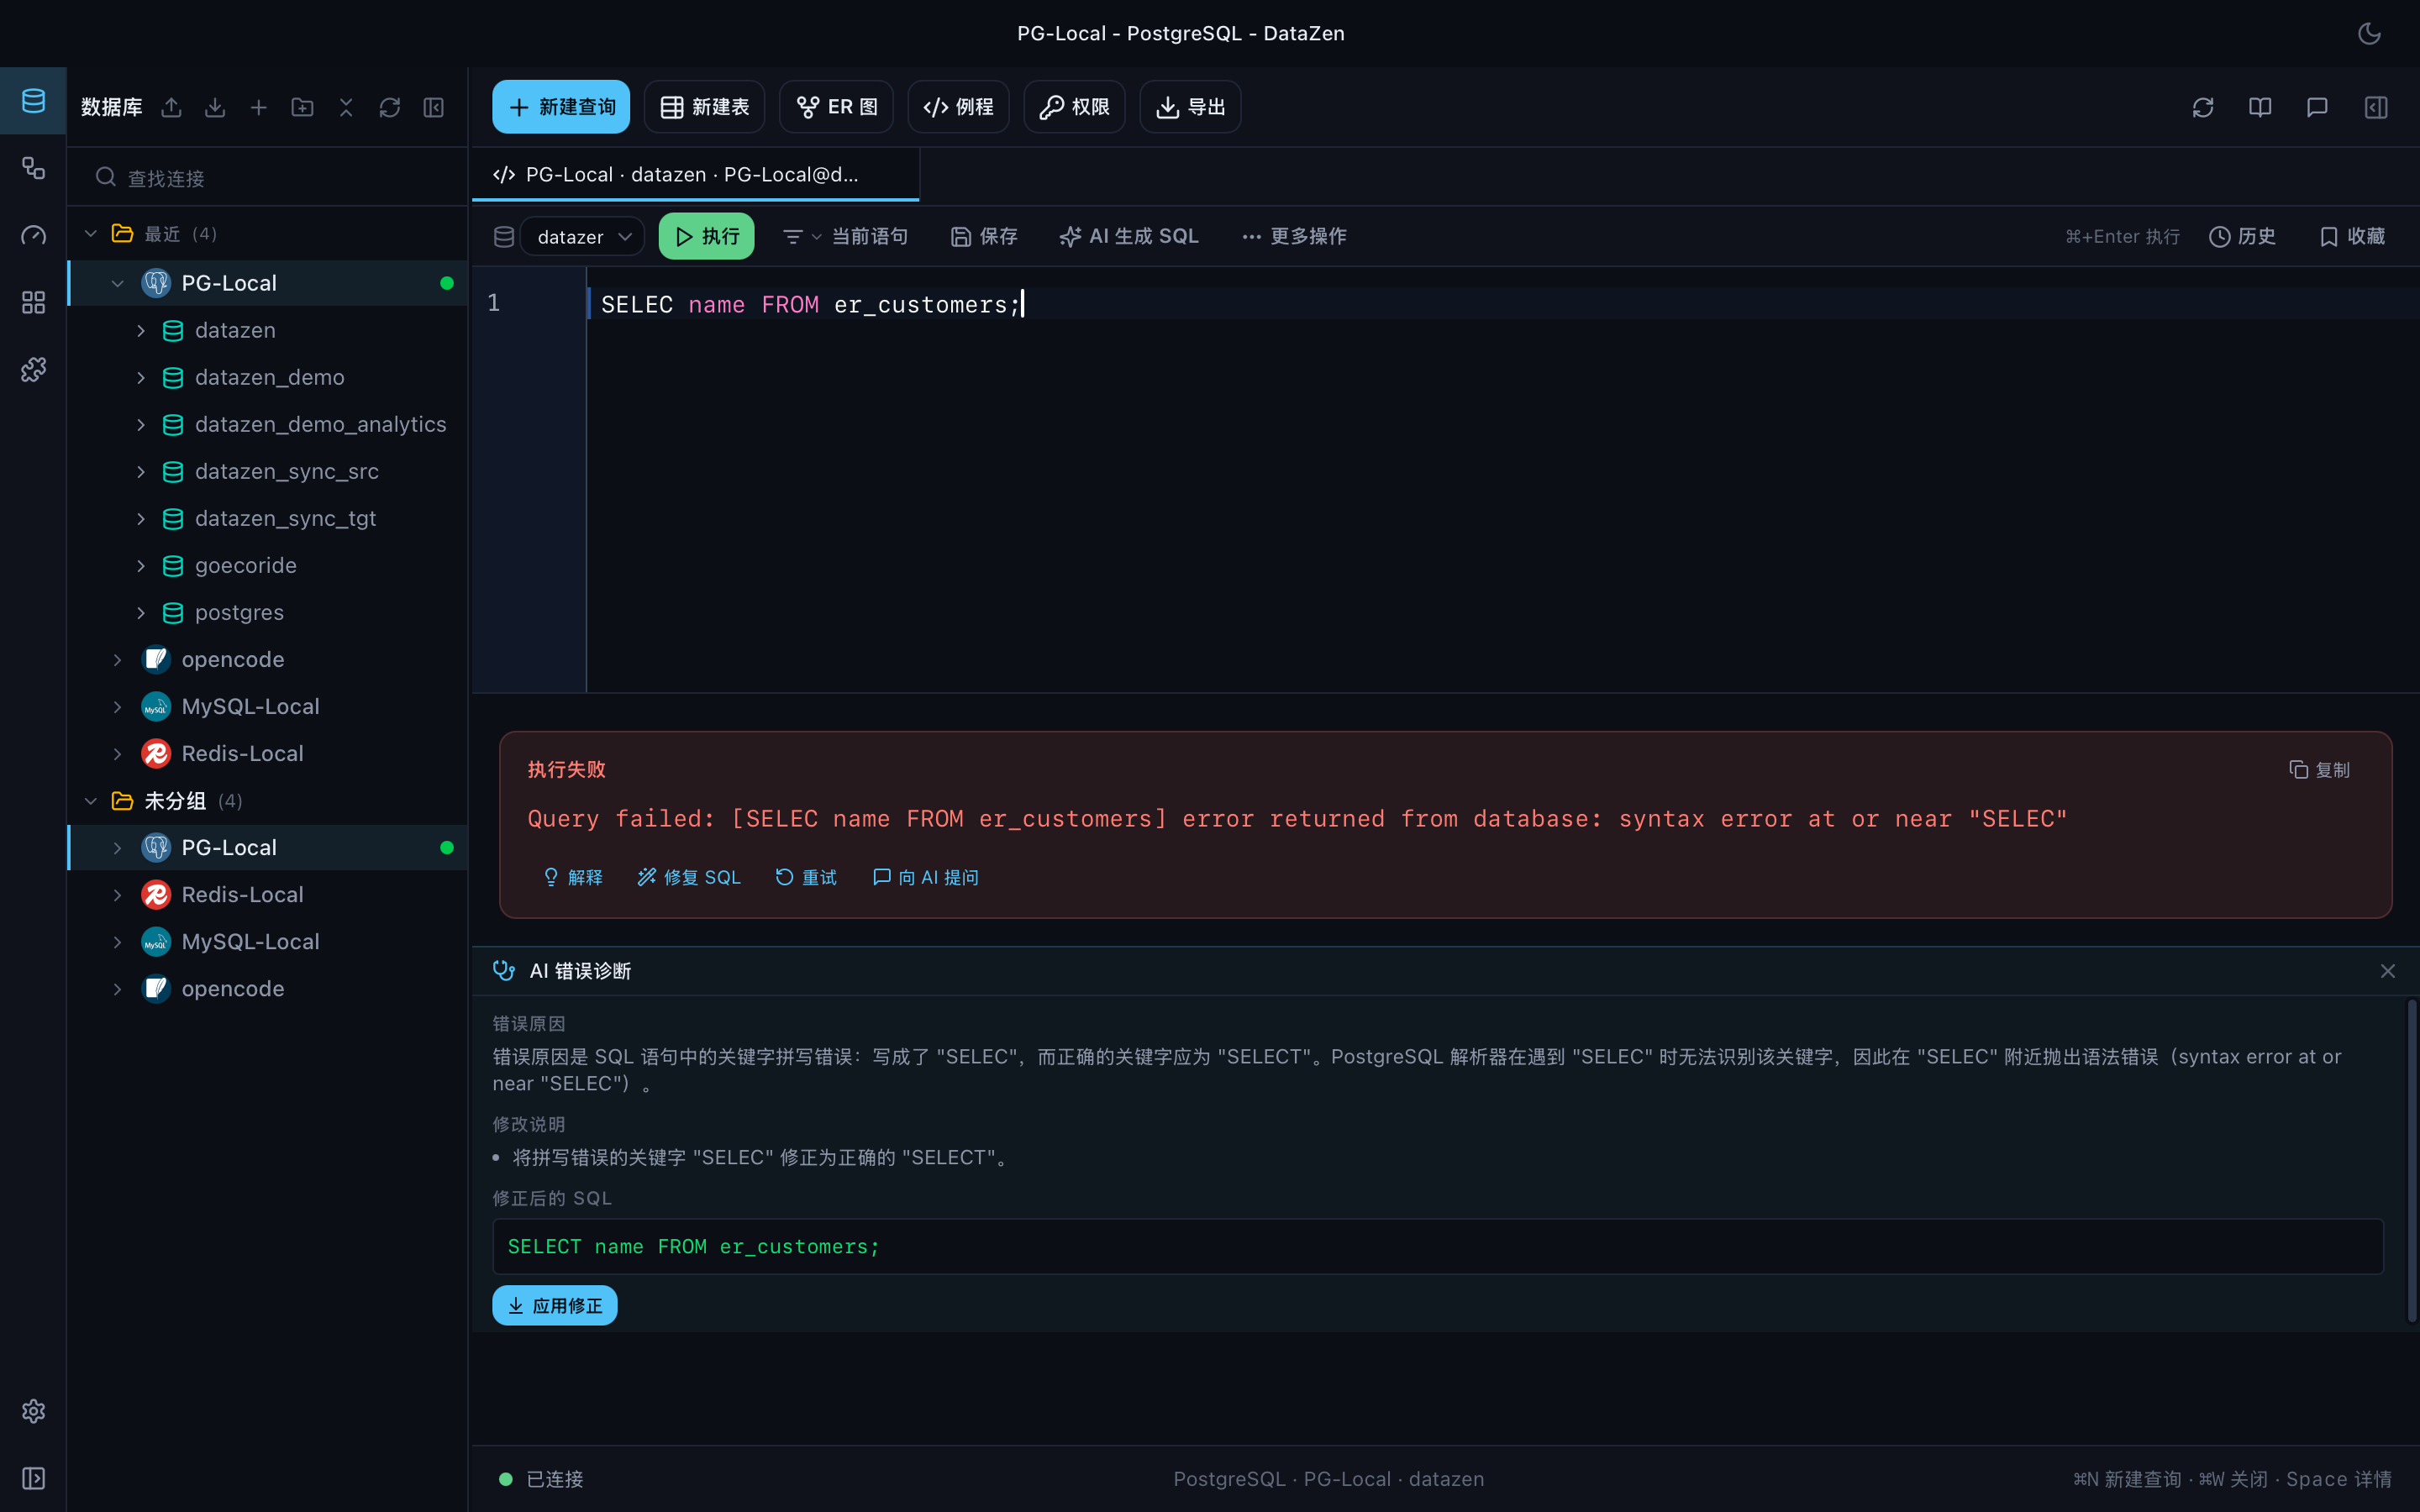Expand the goecoride database node
Screen dimensions: 2420x1512
click(141, 565)
